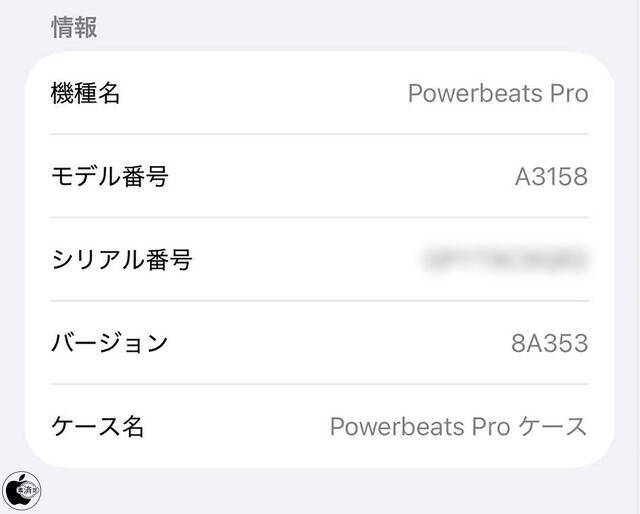This screenshot has height=514, width=640.
Task: Tap the model number A3158
Action: point(551,177)
